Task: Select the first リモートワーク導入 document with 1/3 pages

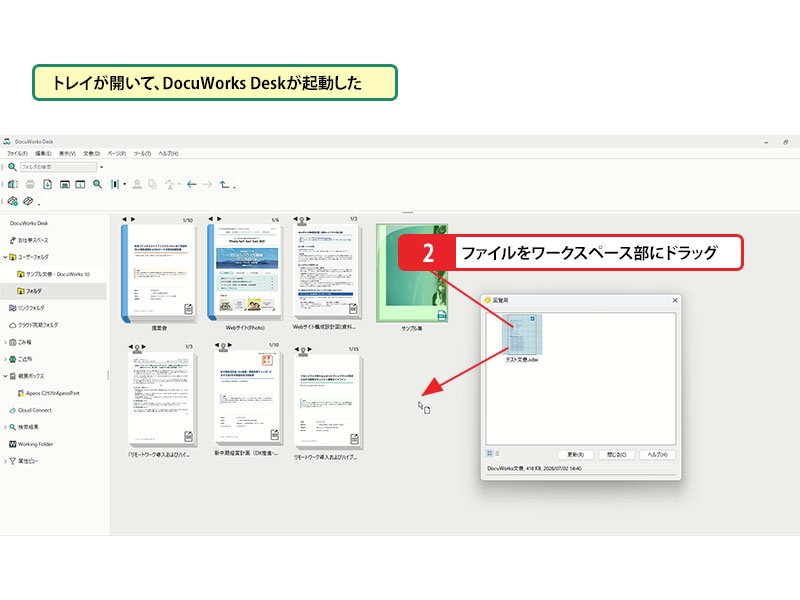Action: click(x=162, y=398)
